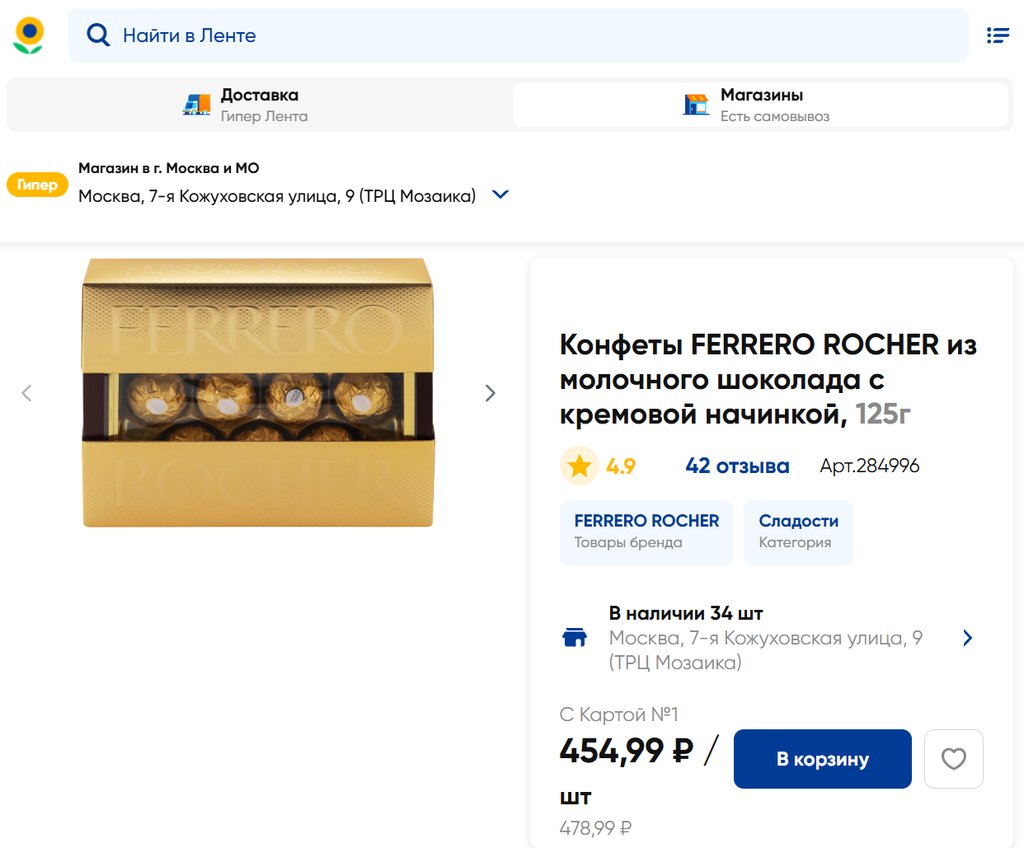Click the store building icon

[696, 104]
